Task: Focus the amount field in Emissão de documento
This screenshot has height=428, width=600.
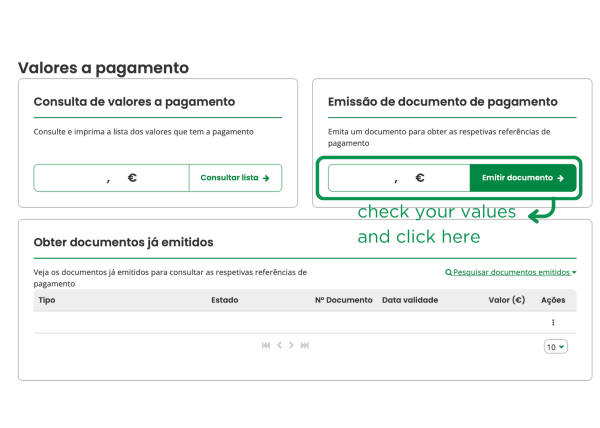Action: click(x=399, y=178)
